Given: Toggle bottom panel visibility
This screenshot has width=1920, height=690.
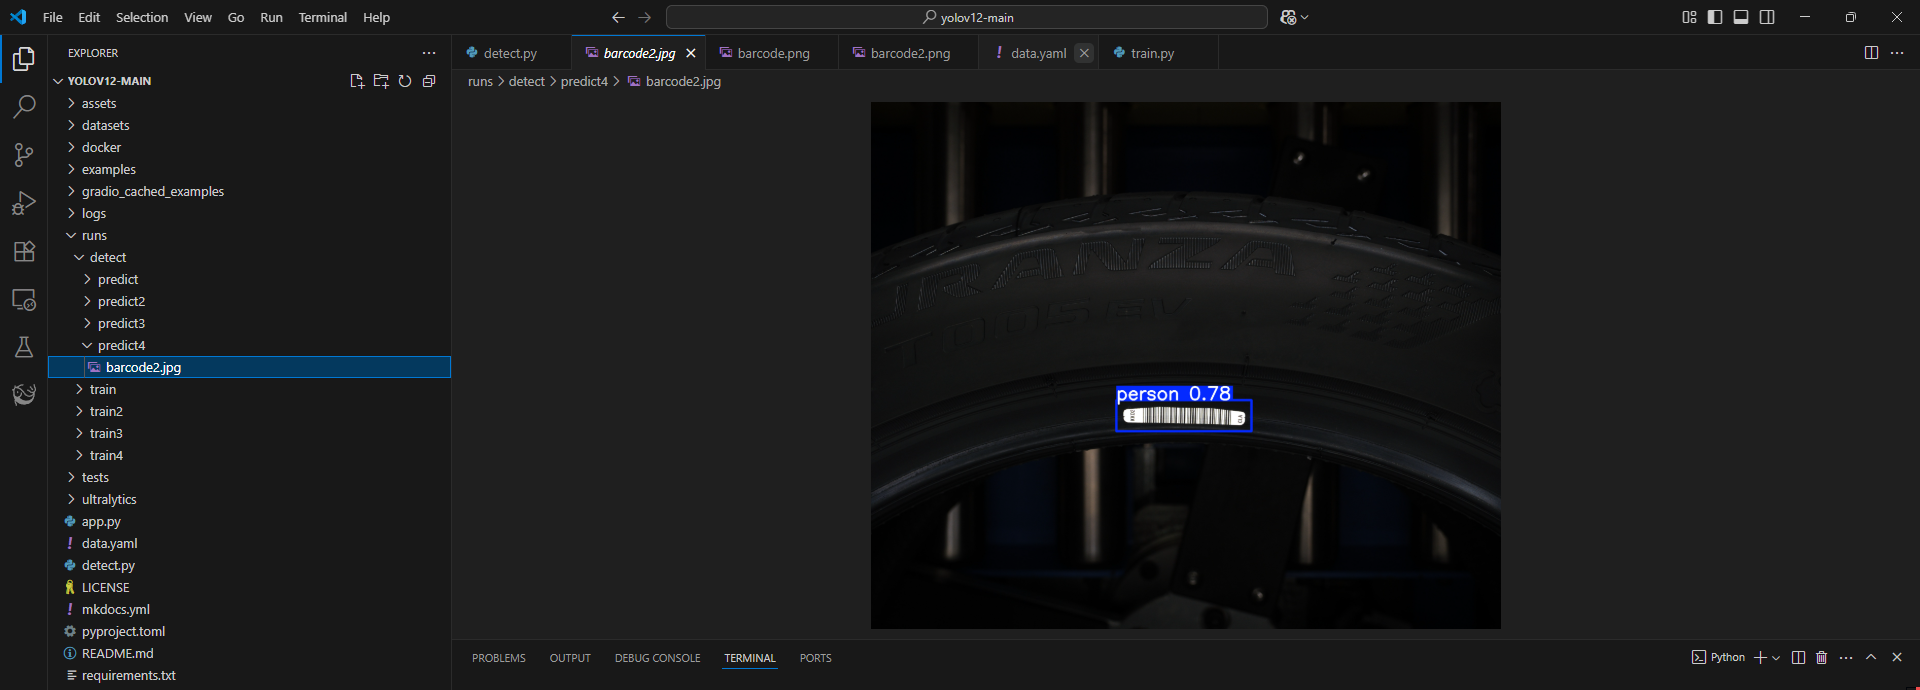Looking at the screenshot, I should (1741, 17).
